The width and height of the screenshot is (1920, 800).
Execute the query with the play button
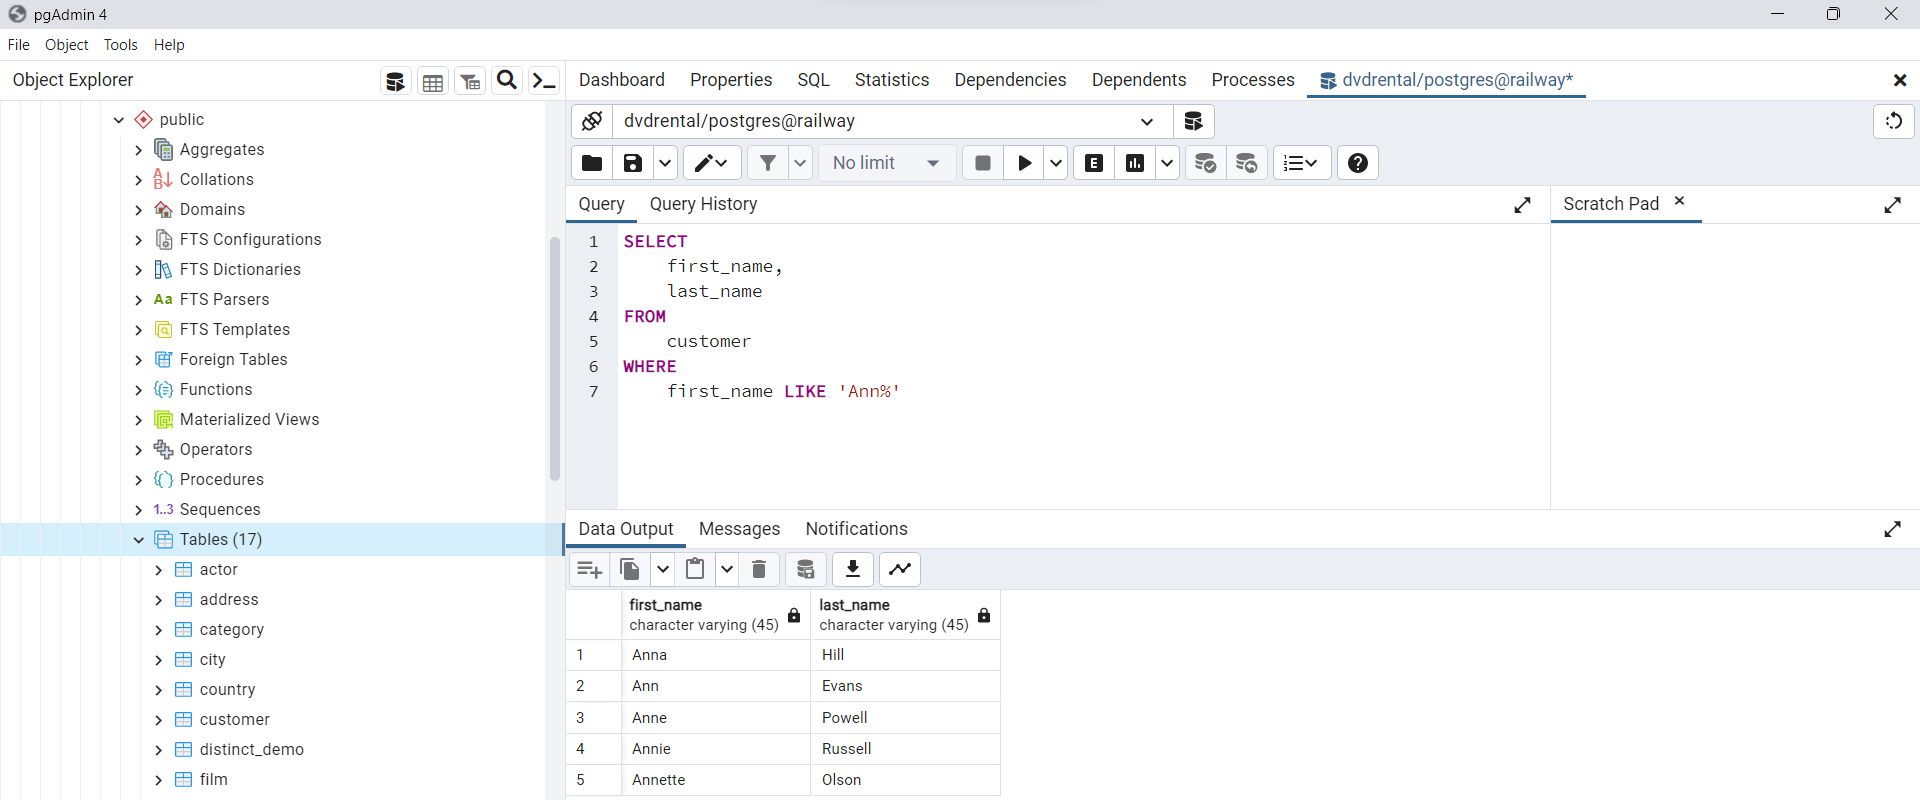pyautogui.click(x=1024, y=163)
